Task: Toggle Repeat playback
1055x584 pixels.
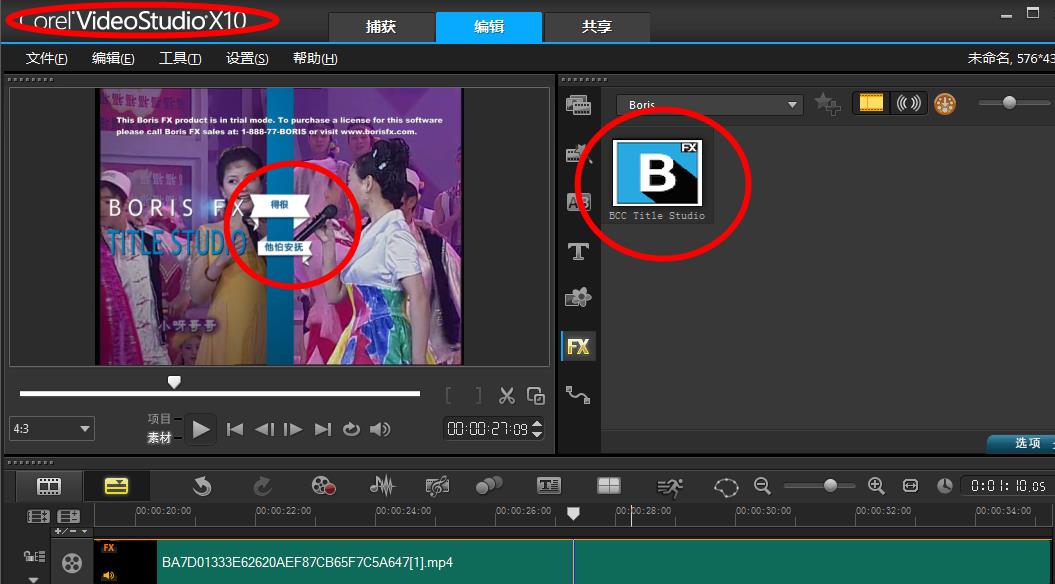Action: [351, 429]
